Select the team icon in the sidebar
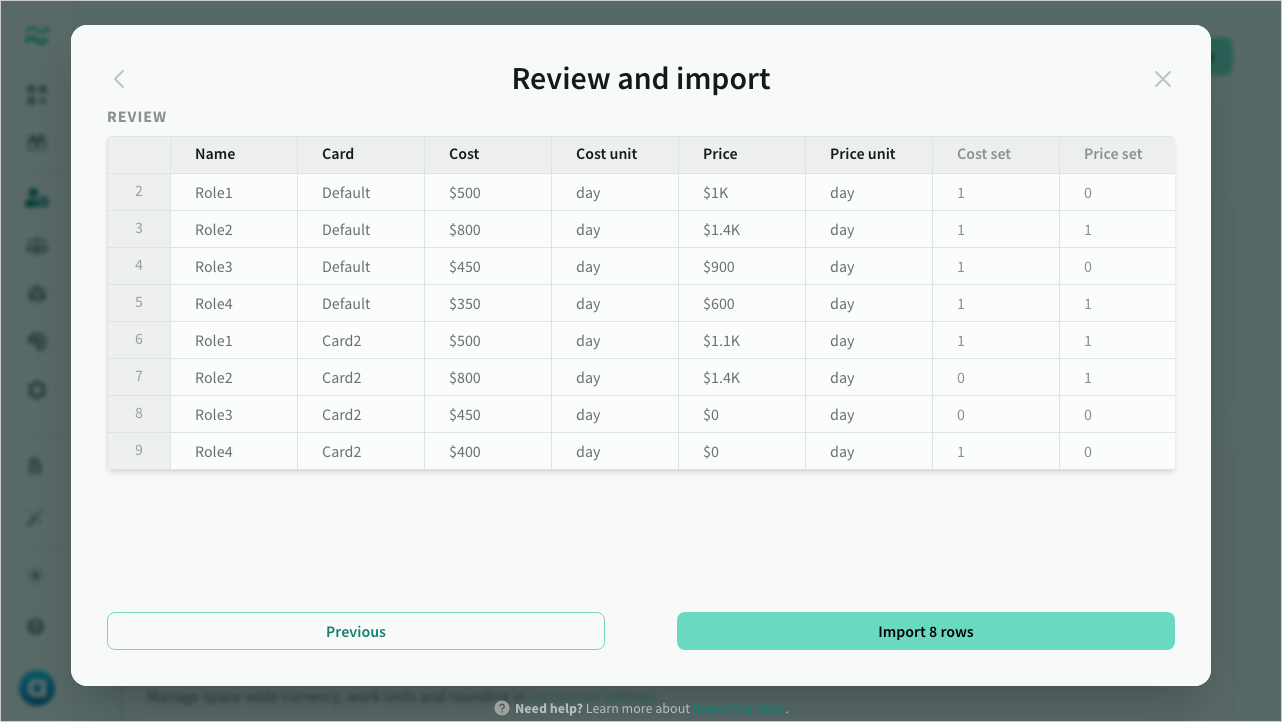Viewport: 1282px width, 722px height. (36, 141)
